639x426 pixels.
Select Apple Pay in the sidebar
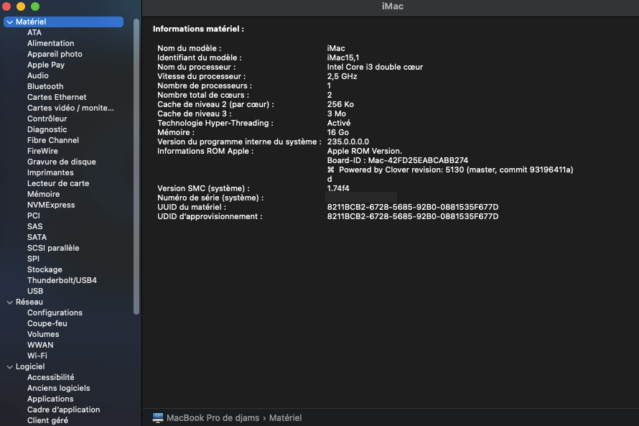coord(46,65)
